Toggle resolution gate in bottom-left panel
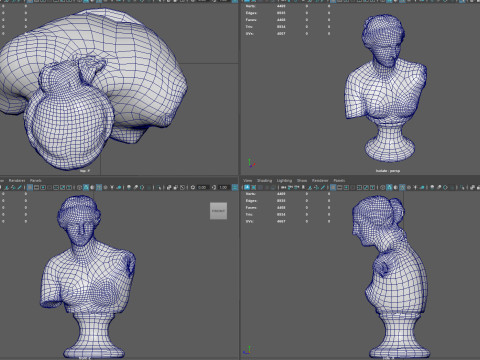 (x=43, y=187)
